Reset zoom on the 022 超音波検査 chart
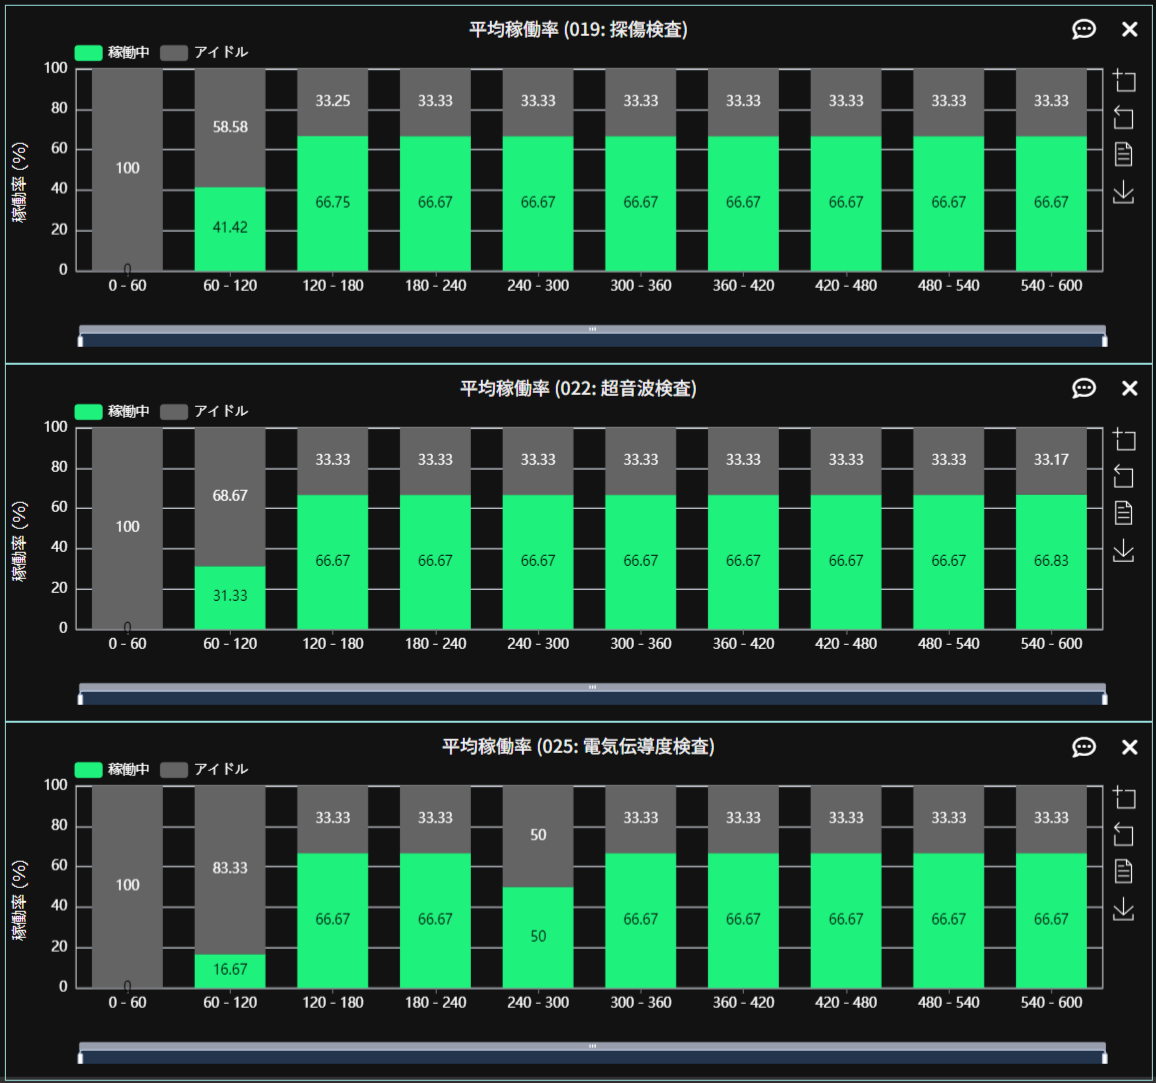The image size is (1156, 1083). [x=1124, y=477]
